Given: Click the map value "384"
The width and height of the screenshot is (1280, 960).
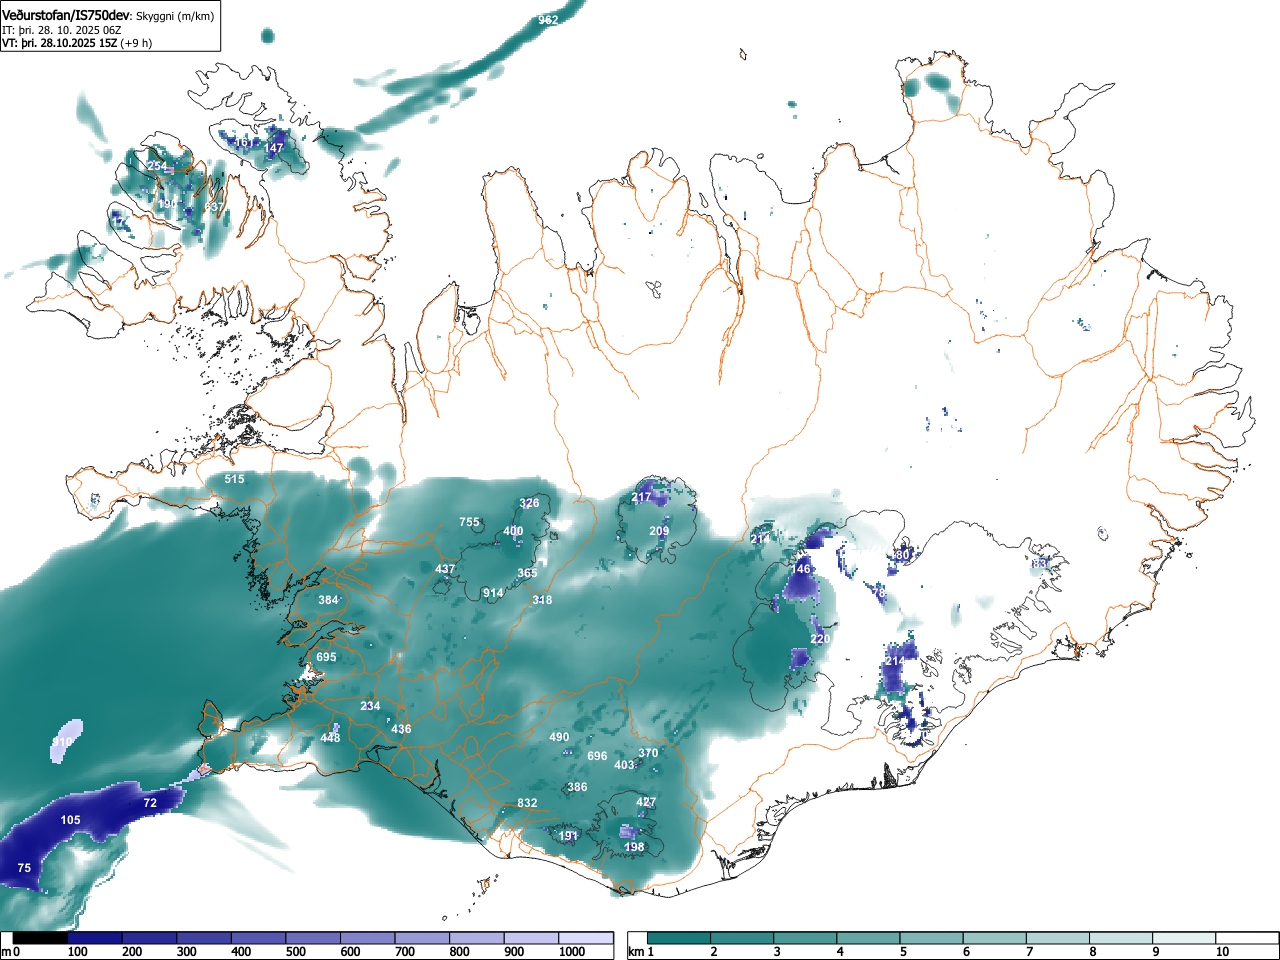Looking at the screenshot, I should 328,600.
